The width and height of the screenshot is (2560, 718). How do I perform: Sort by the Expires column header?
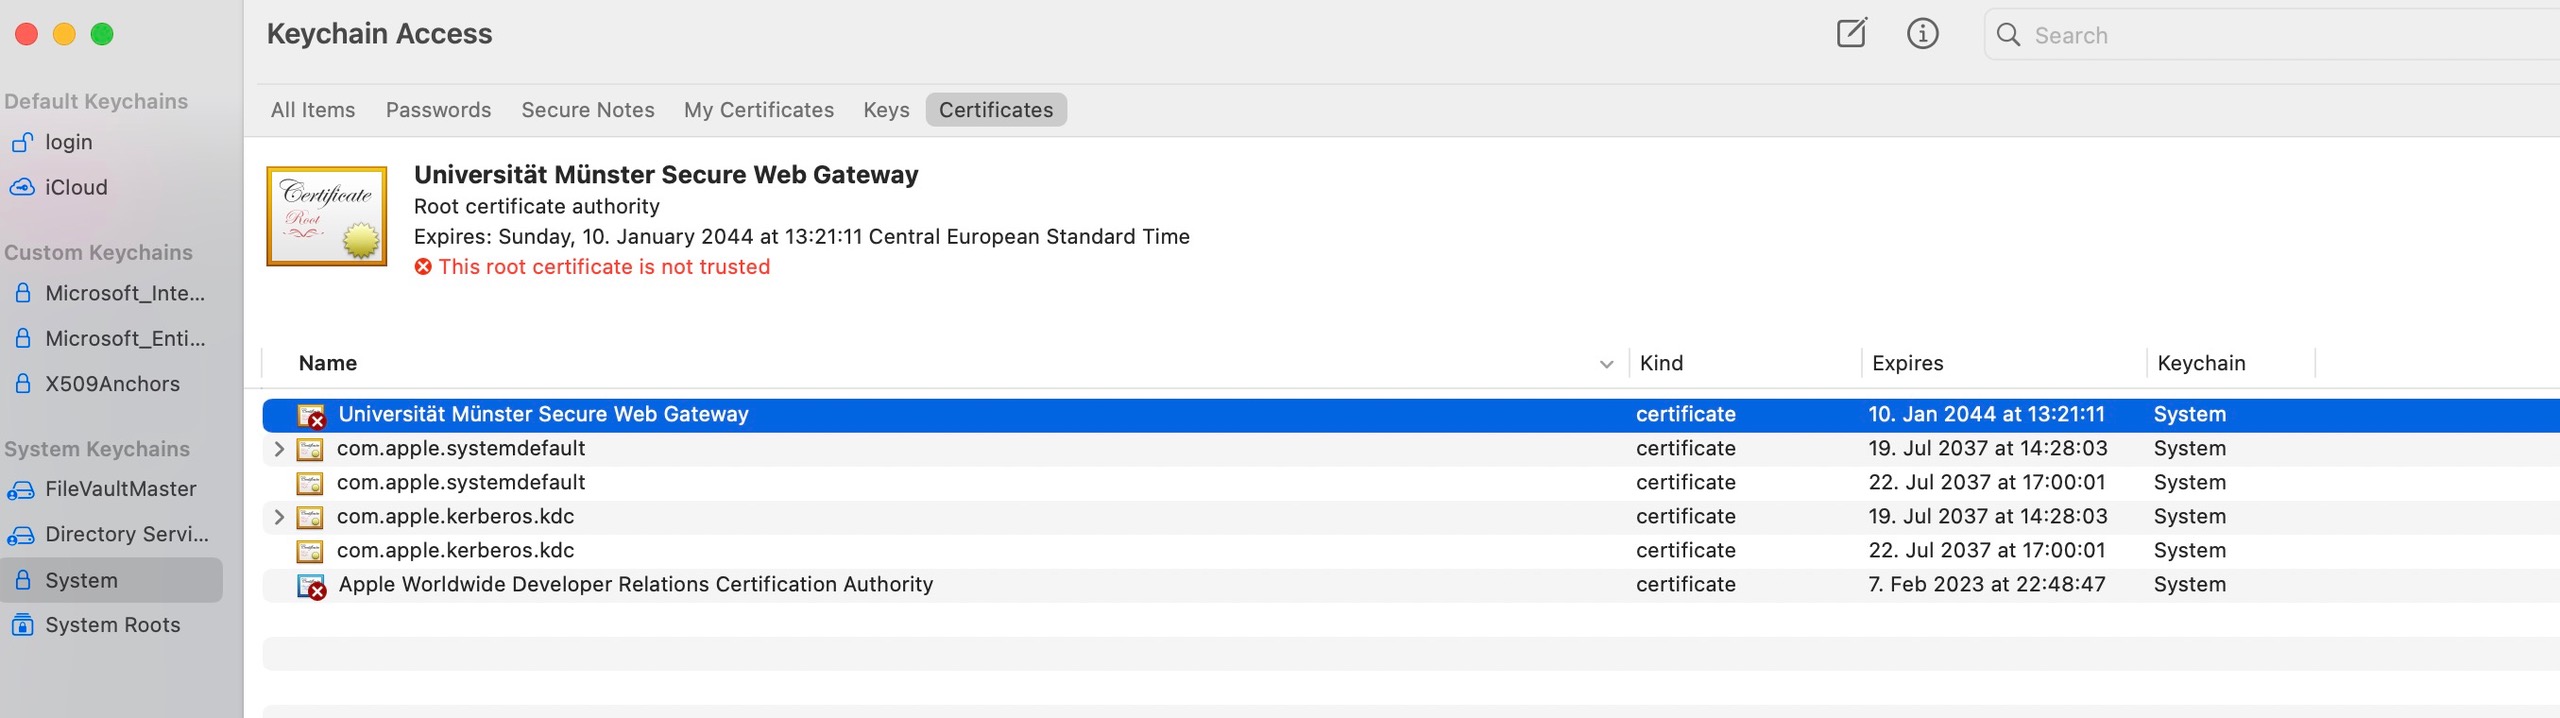click(x=1907, y=363)
